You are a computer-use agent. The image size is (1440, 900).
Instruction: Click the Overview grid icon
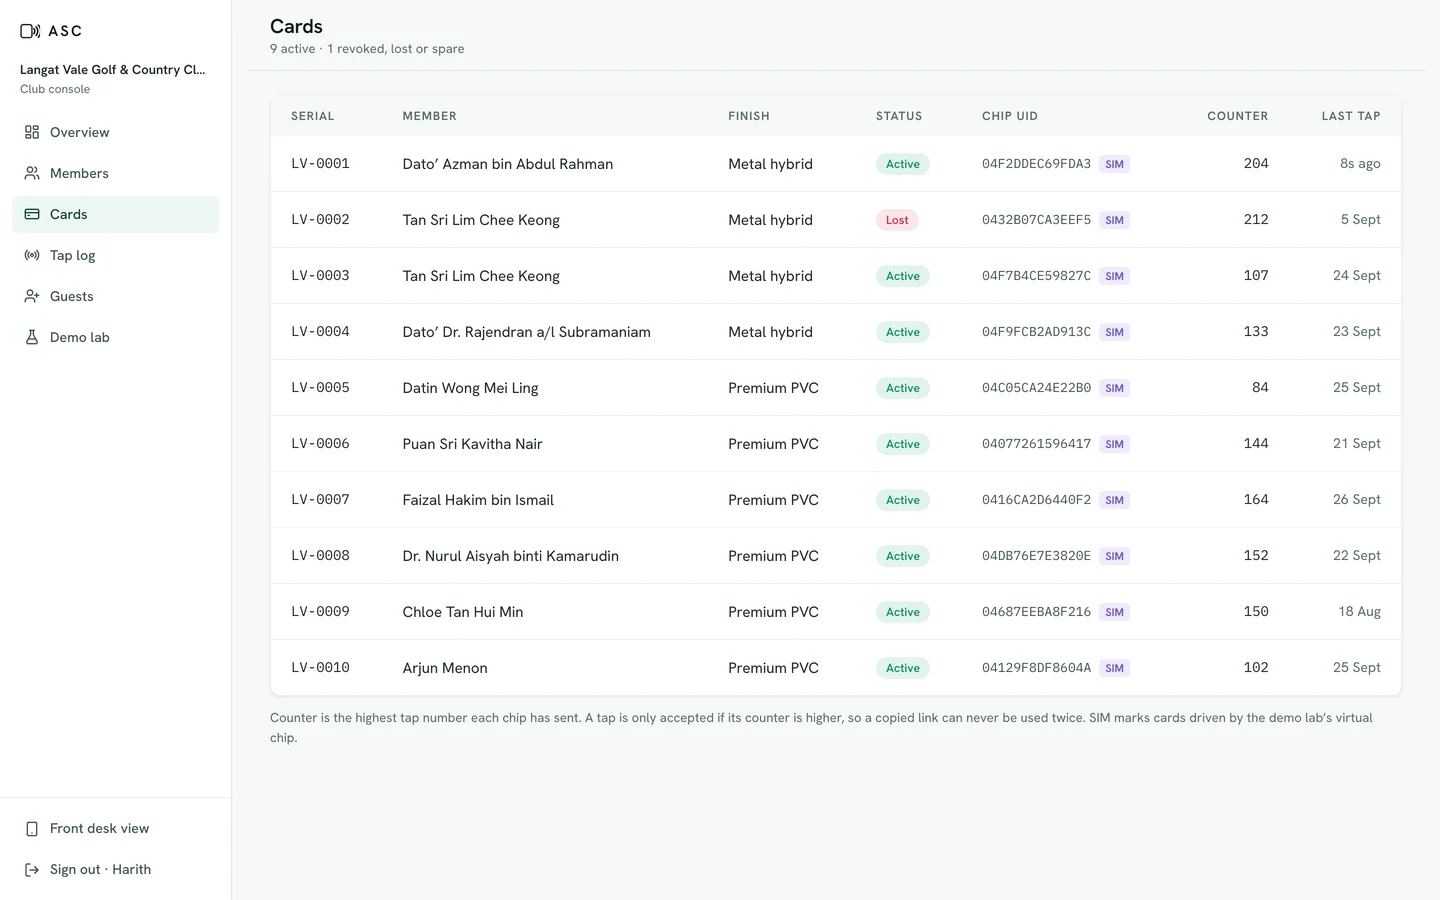(x=32, y=132)
